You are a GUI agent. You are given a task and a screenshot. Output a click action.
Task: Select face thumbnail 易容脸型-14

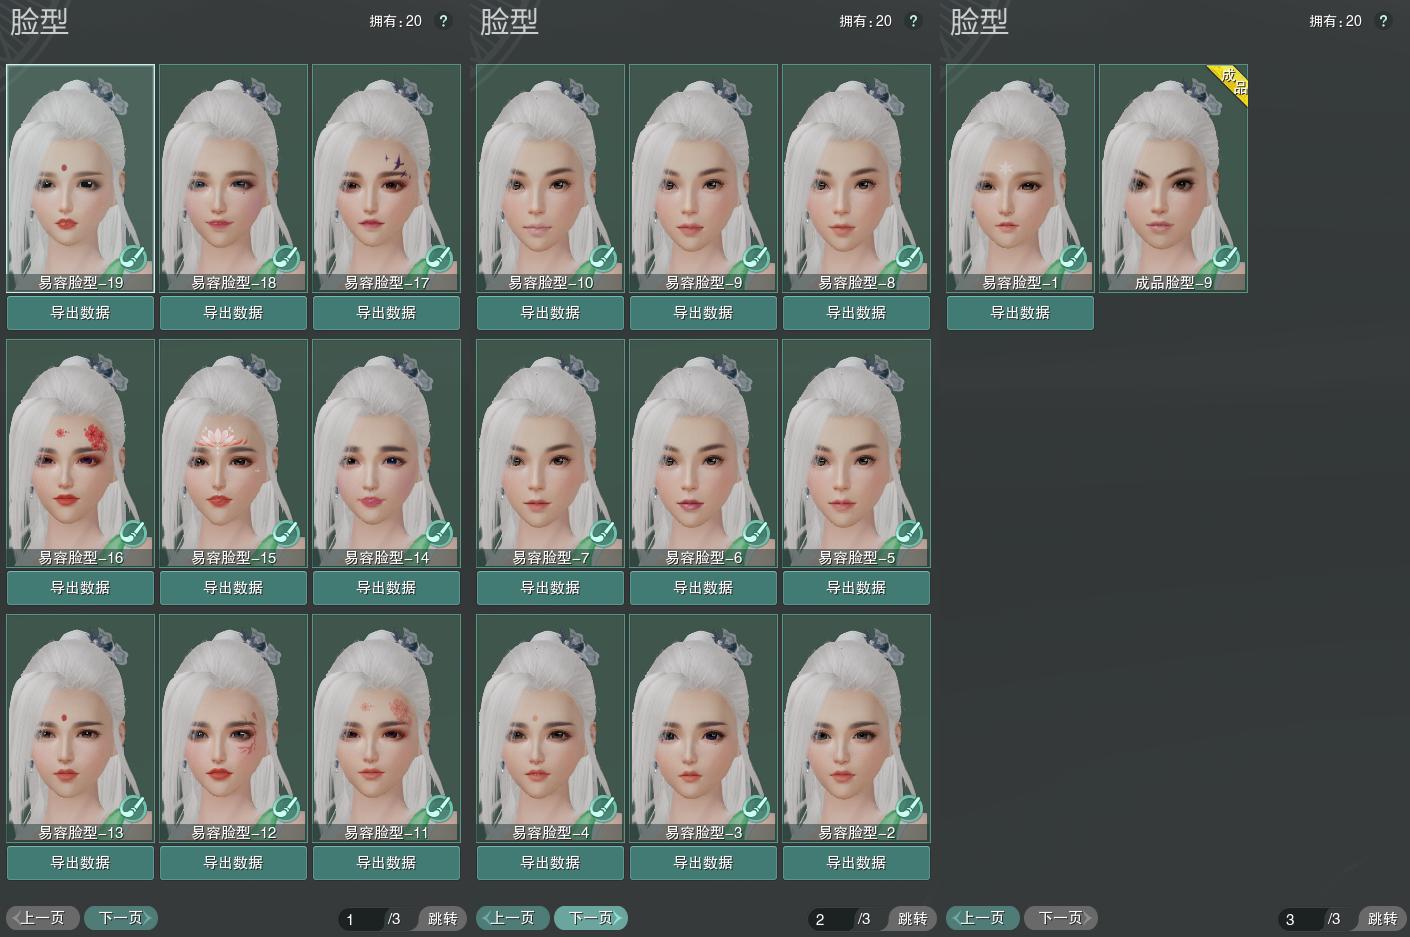pos(387,454)
